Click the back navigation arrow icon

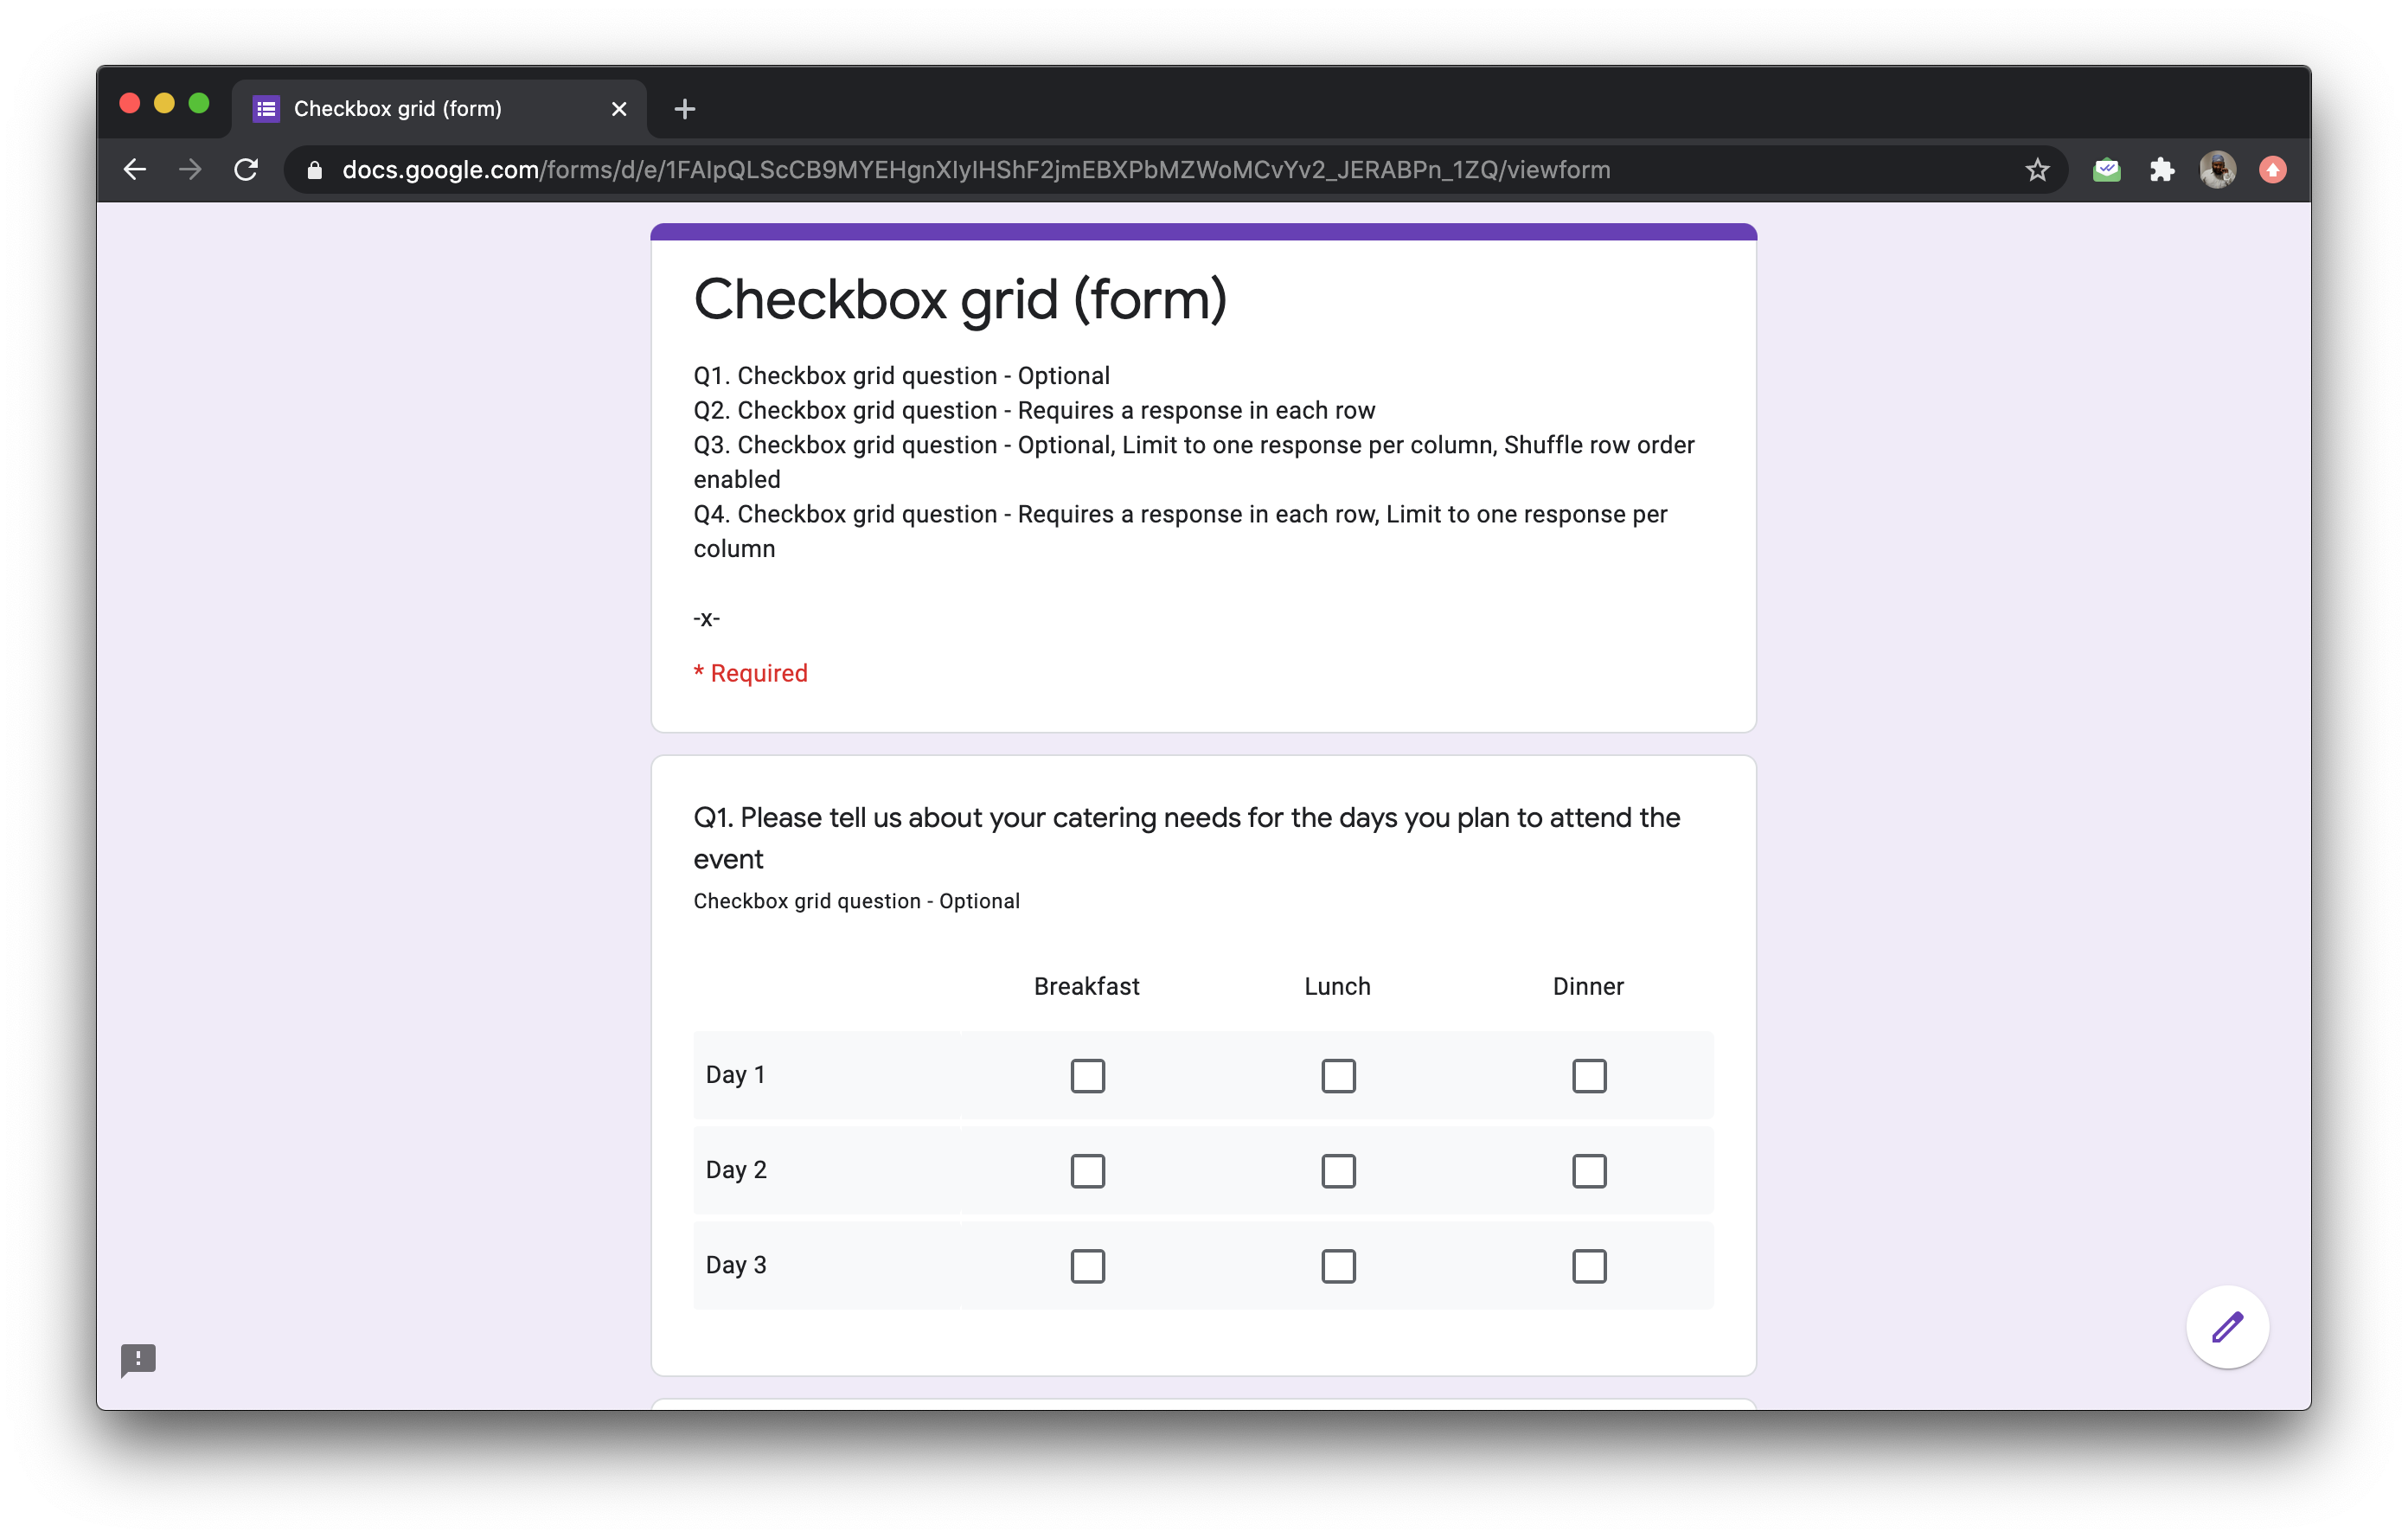pos(135,170)
